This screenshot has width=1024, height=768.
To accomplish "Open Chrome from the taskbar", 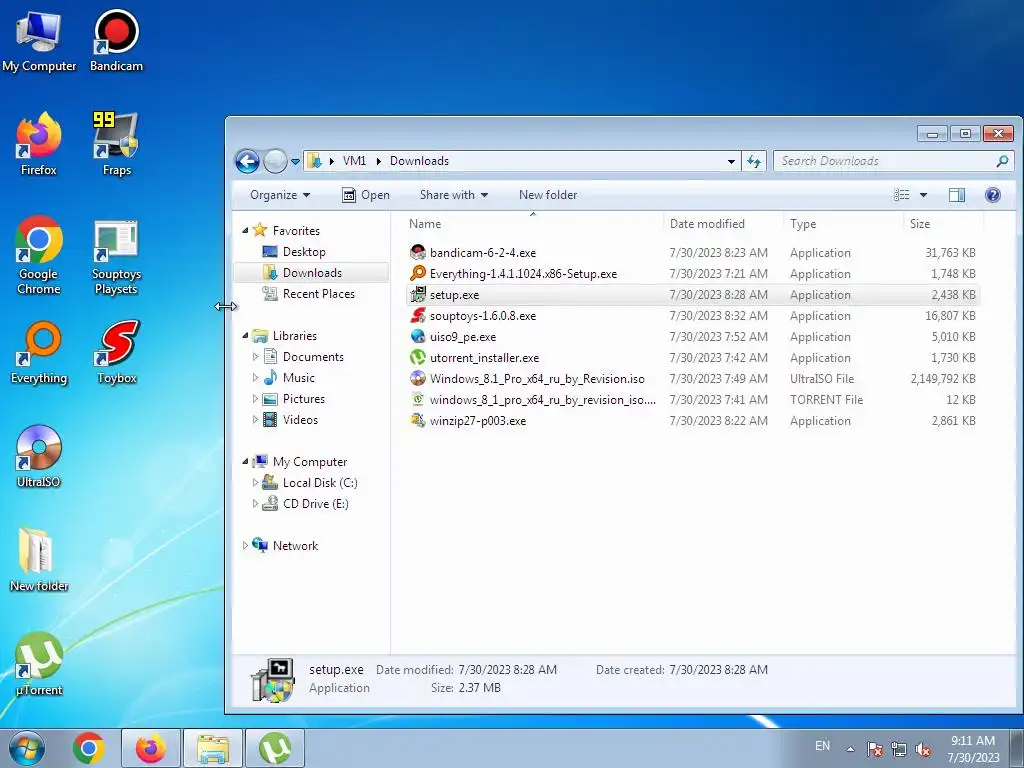I will click(x=89, y=748).
